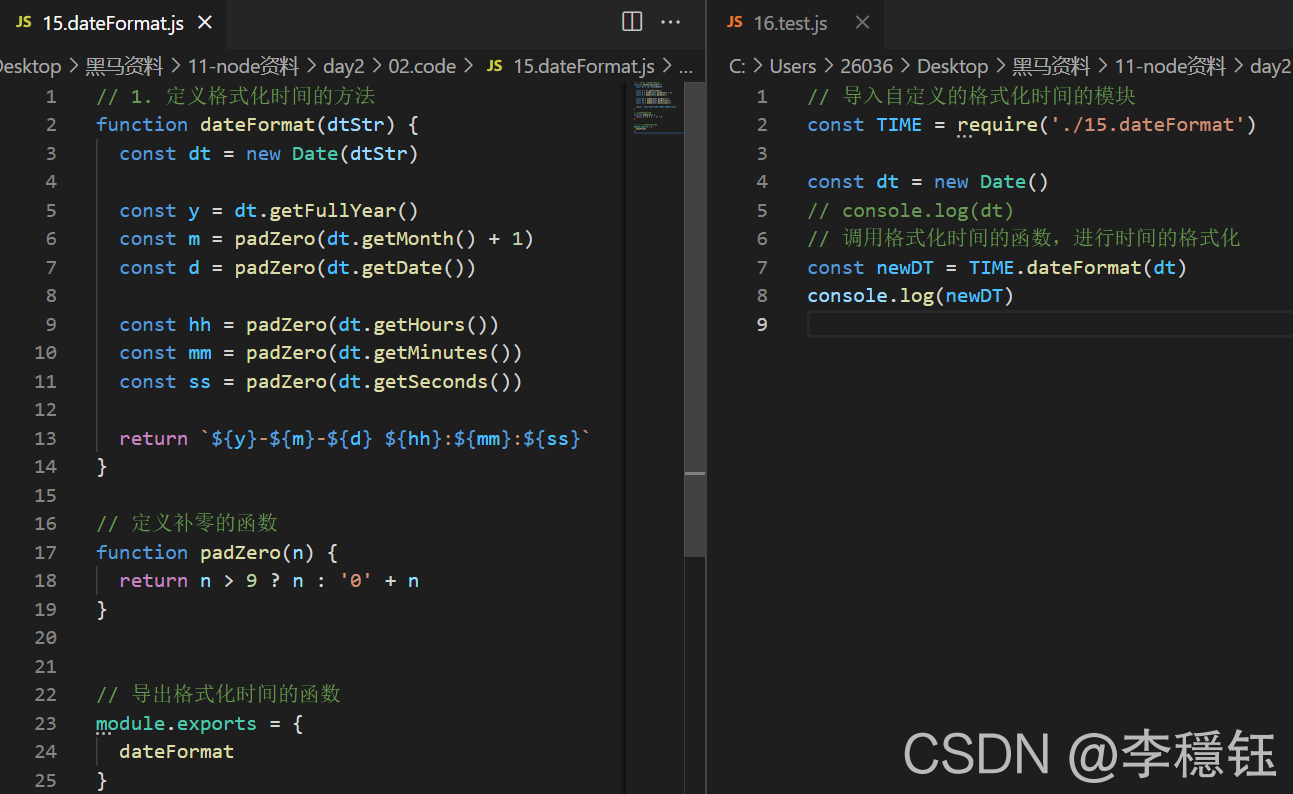Open 黑马资料 breadcrumb in left editor
1293x794 pixels.
click(124, 66)
